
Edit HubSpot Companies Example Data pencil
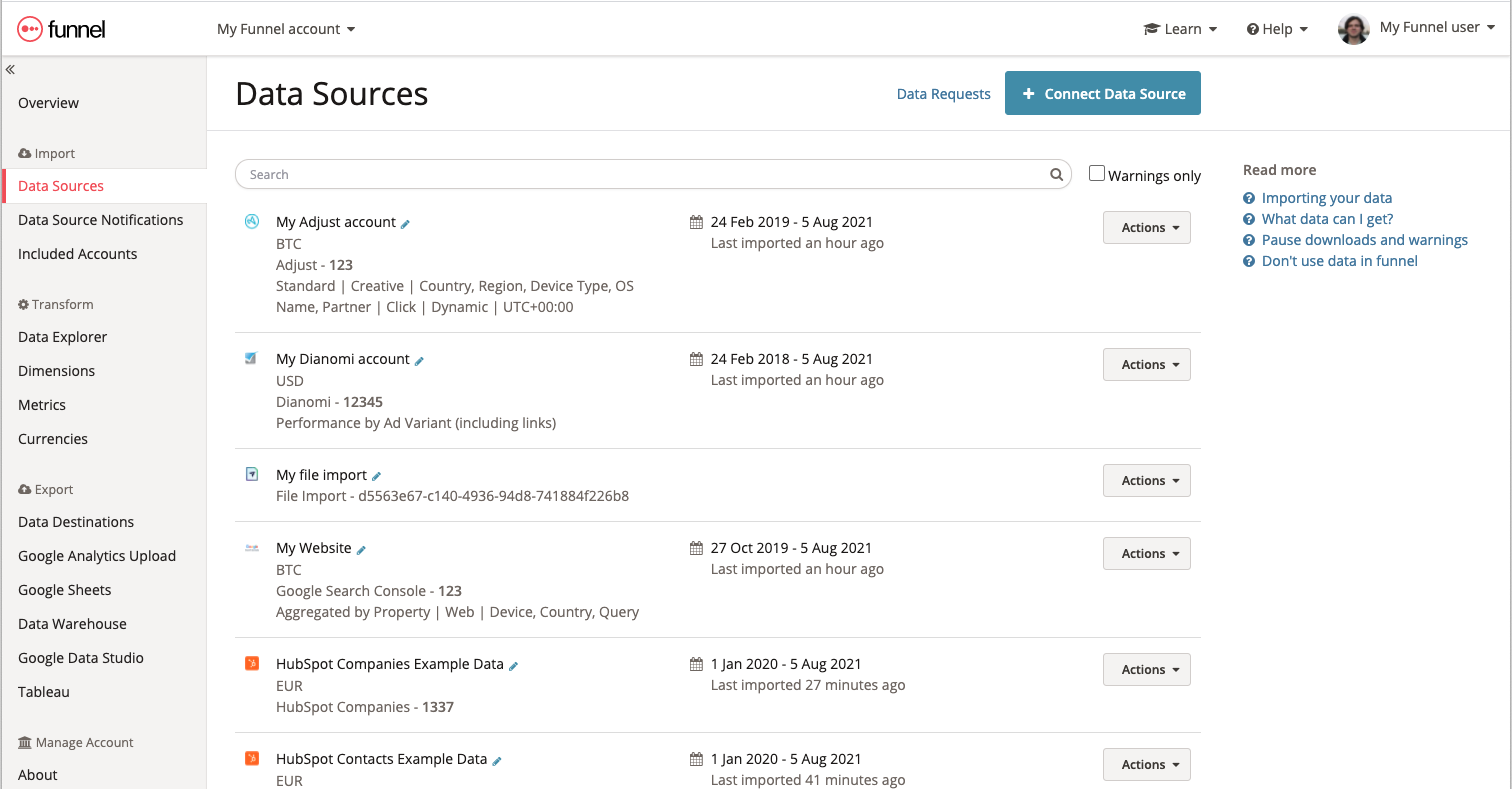pyautogui.click(x=513, y=666)
